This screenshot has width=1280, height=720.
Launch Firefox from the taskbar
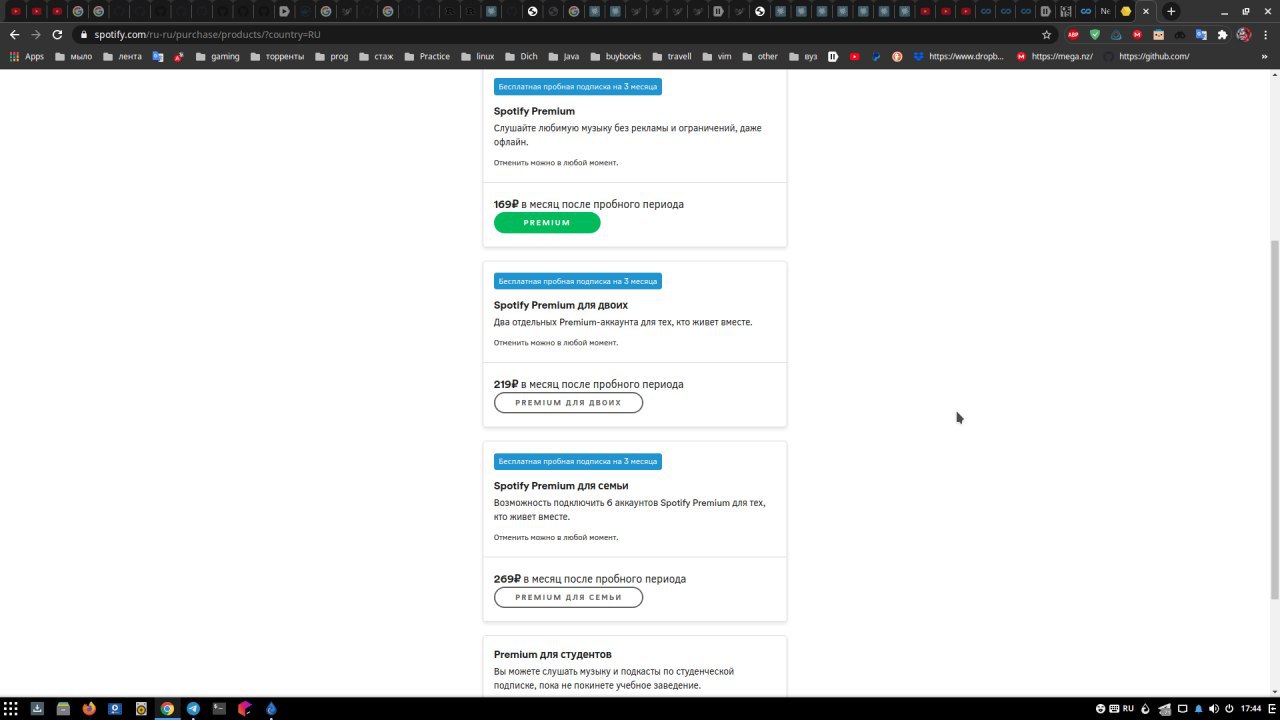[x=89, y=708]
